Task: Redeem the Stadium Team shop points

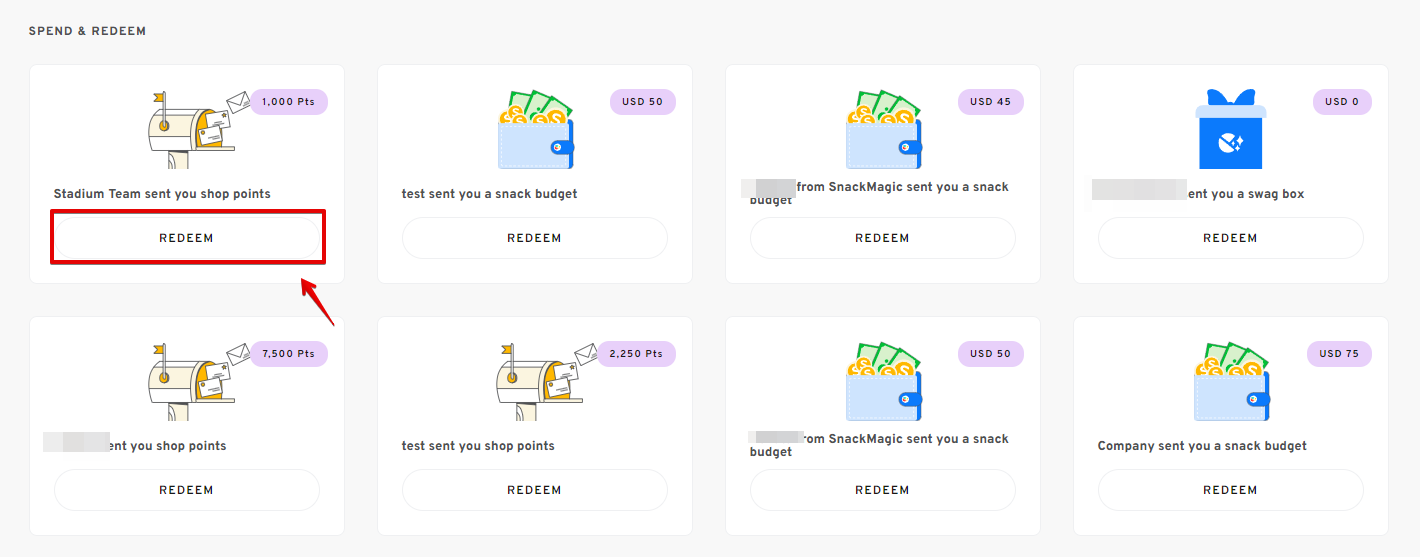Action: tap(186, 238)
